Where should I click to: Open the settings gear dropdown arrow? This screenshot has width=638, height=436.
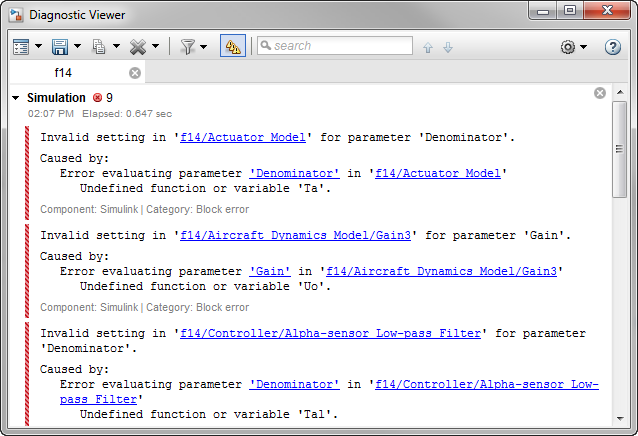[x=584, y=47]
